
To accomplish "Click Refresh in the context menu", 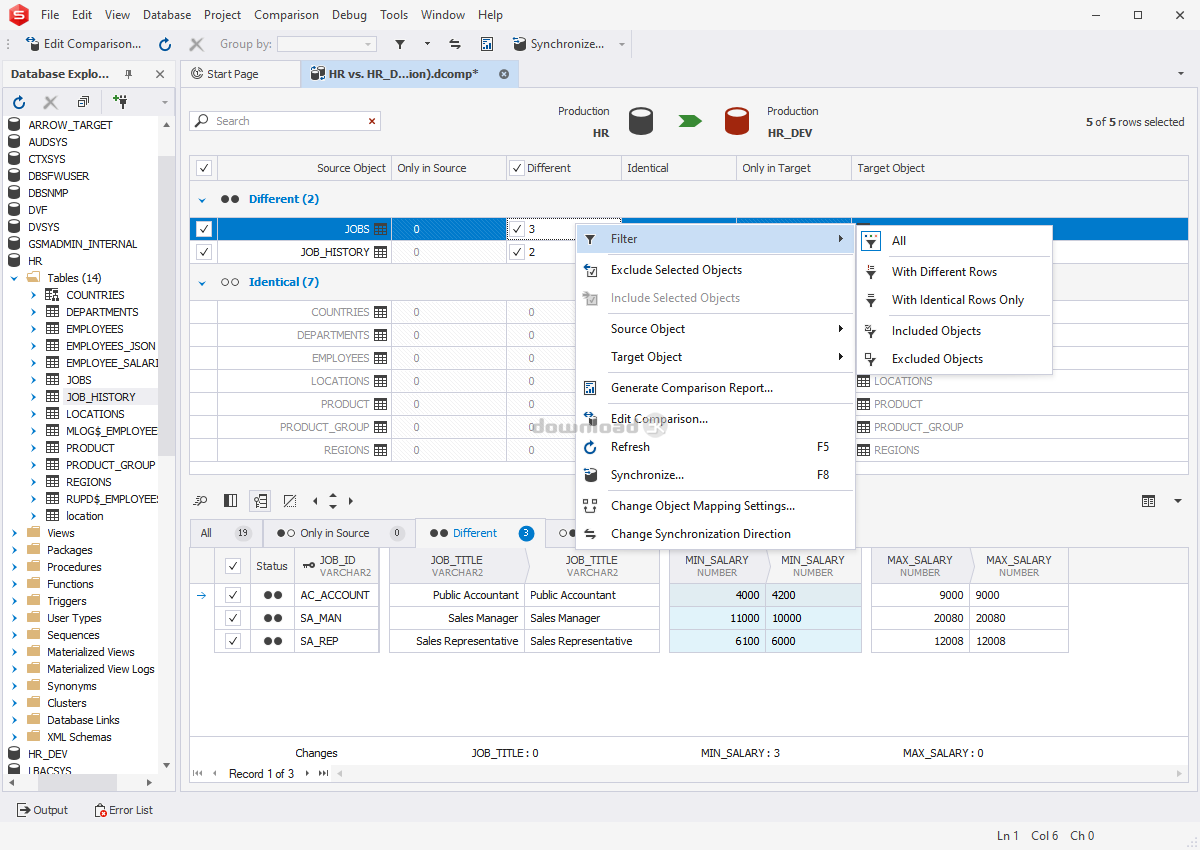I will point(715,447).
